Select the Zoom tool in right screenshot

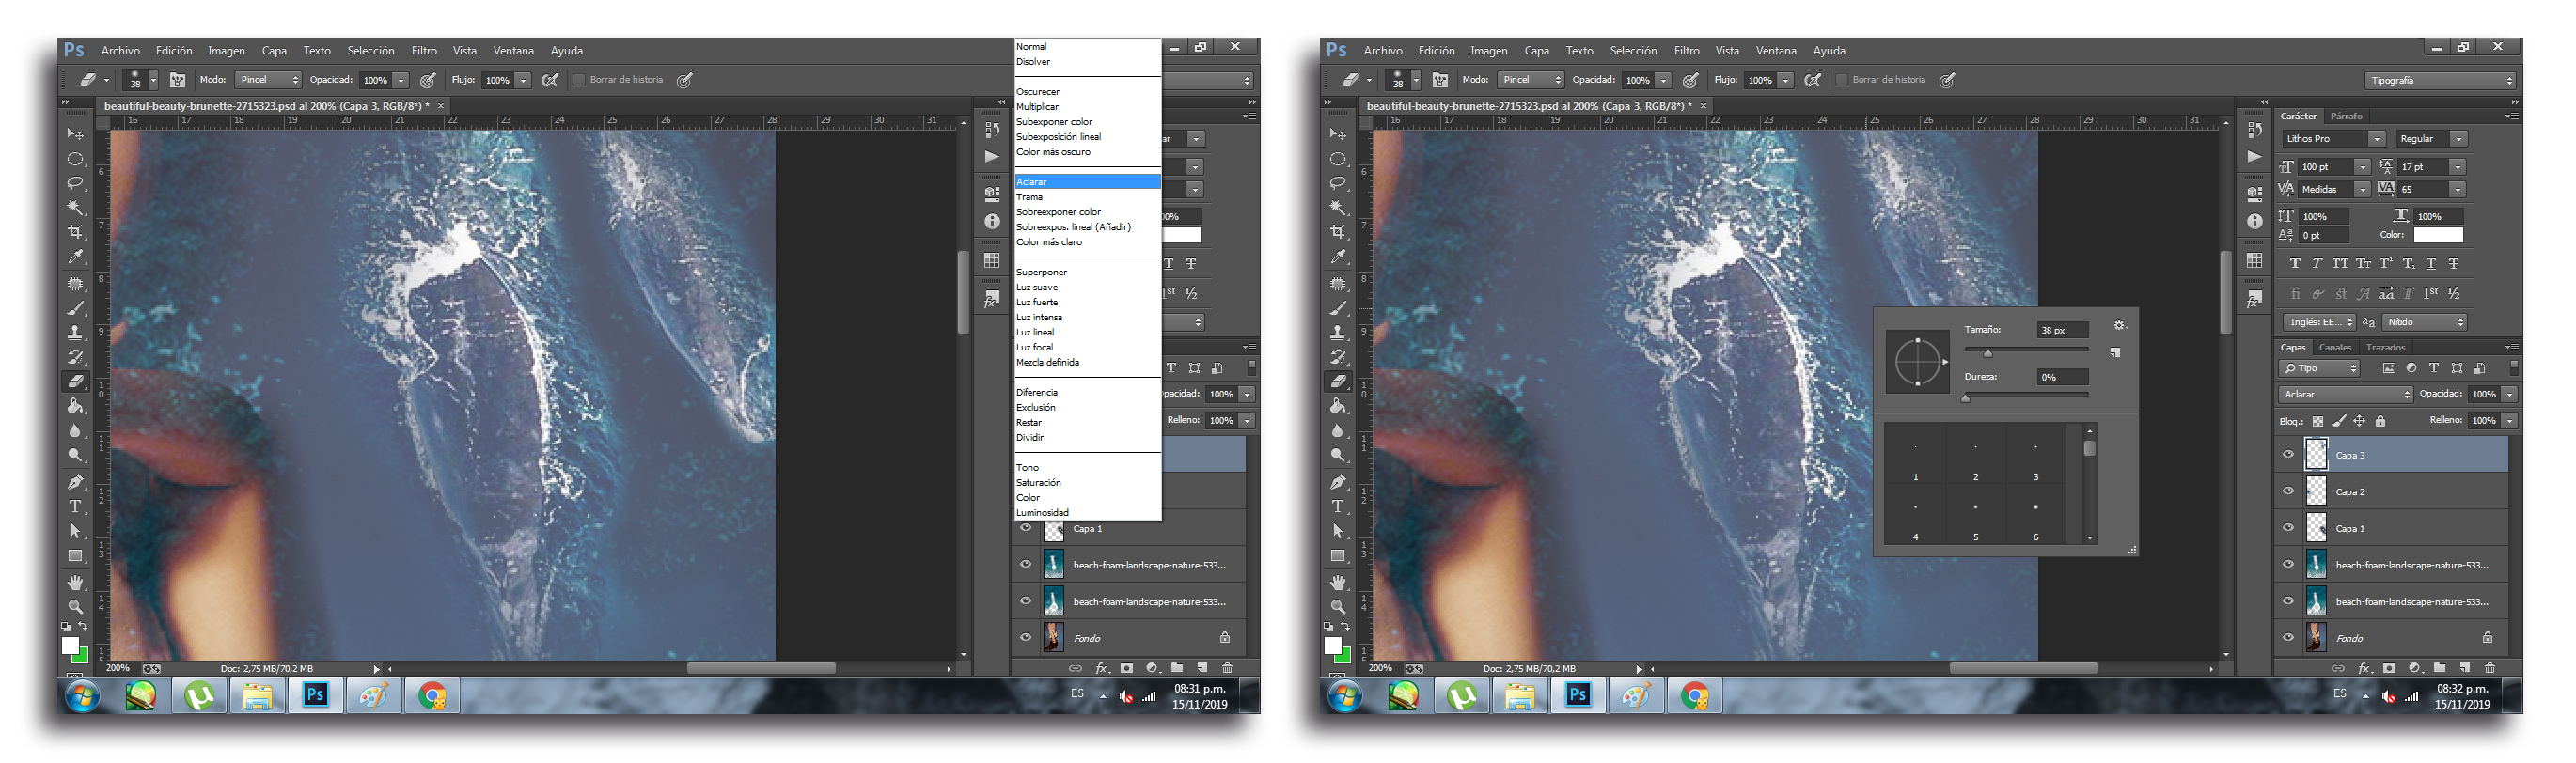1338,606
